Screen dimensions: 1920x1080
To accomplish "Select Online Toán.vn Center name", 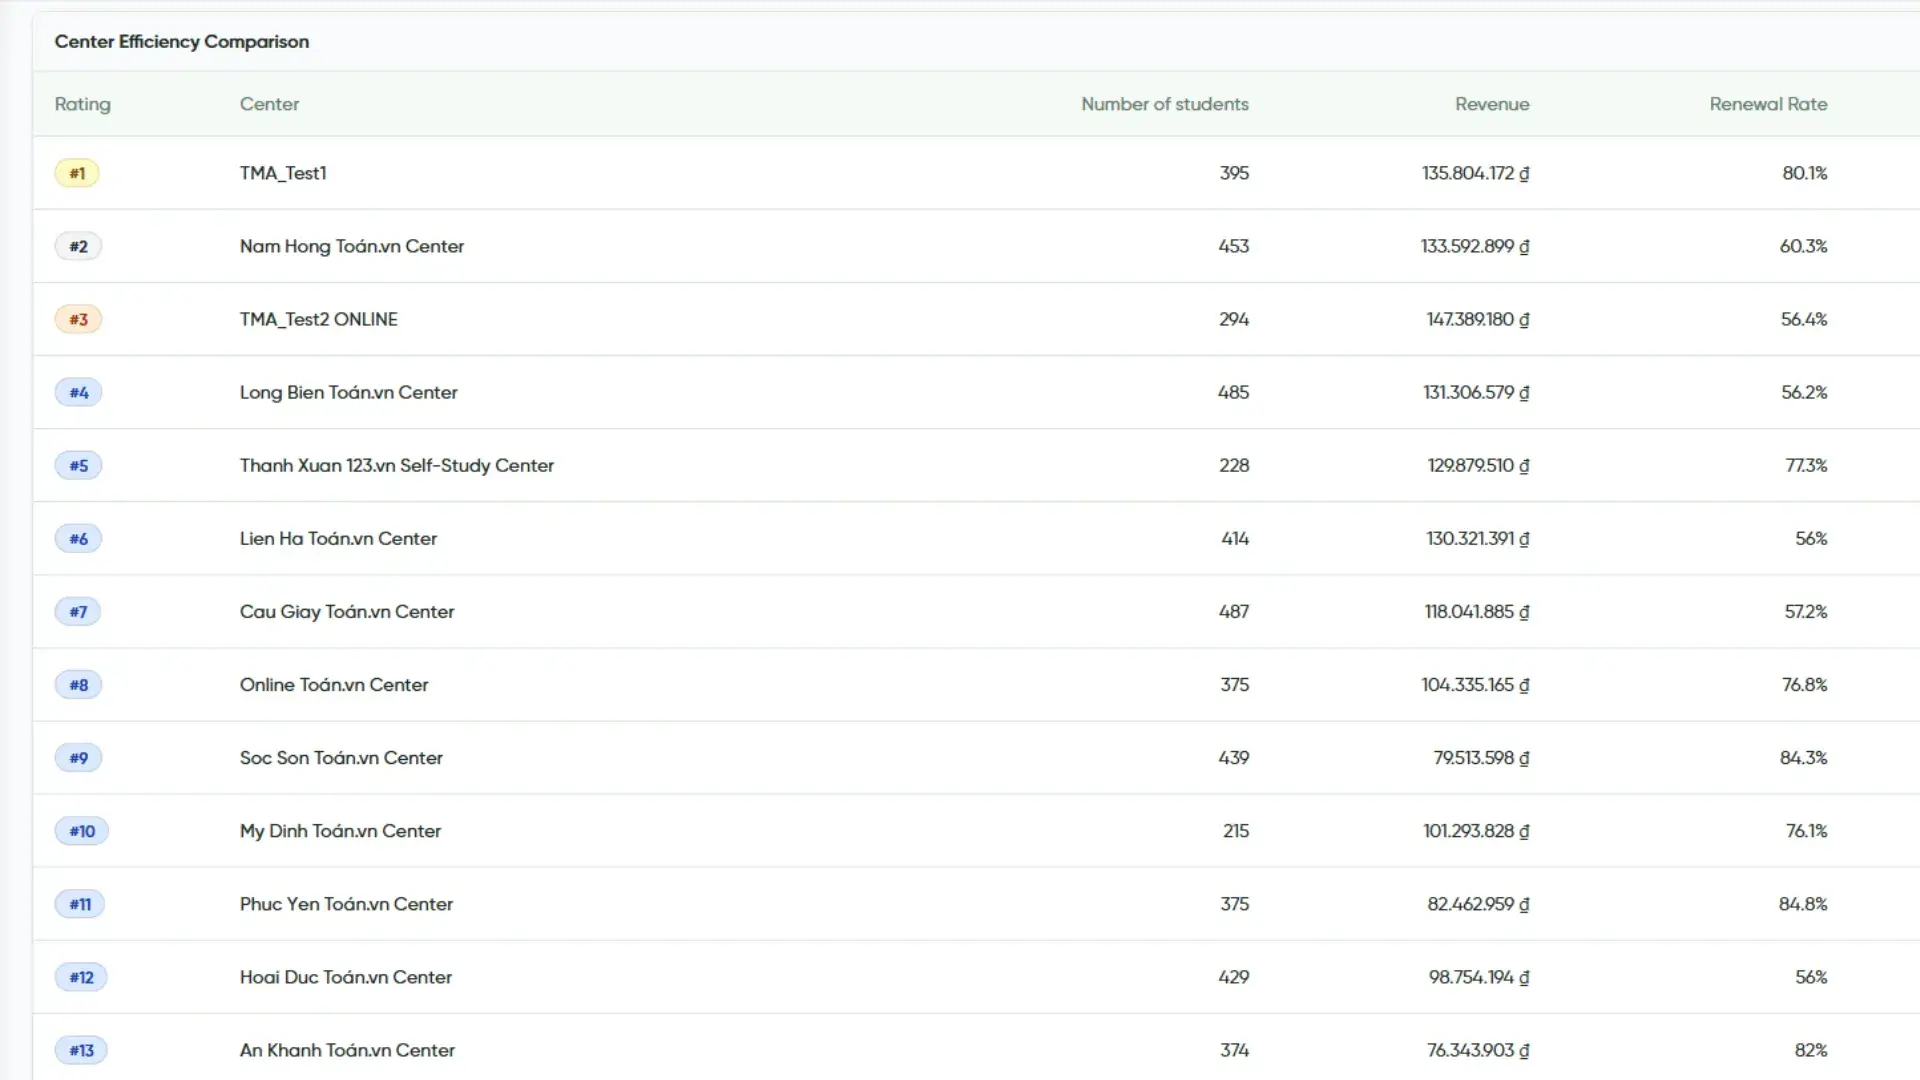I will point(333,685).
